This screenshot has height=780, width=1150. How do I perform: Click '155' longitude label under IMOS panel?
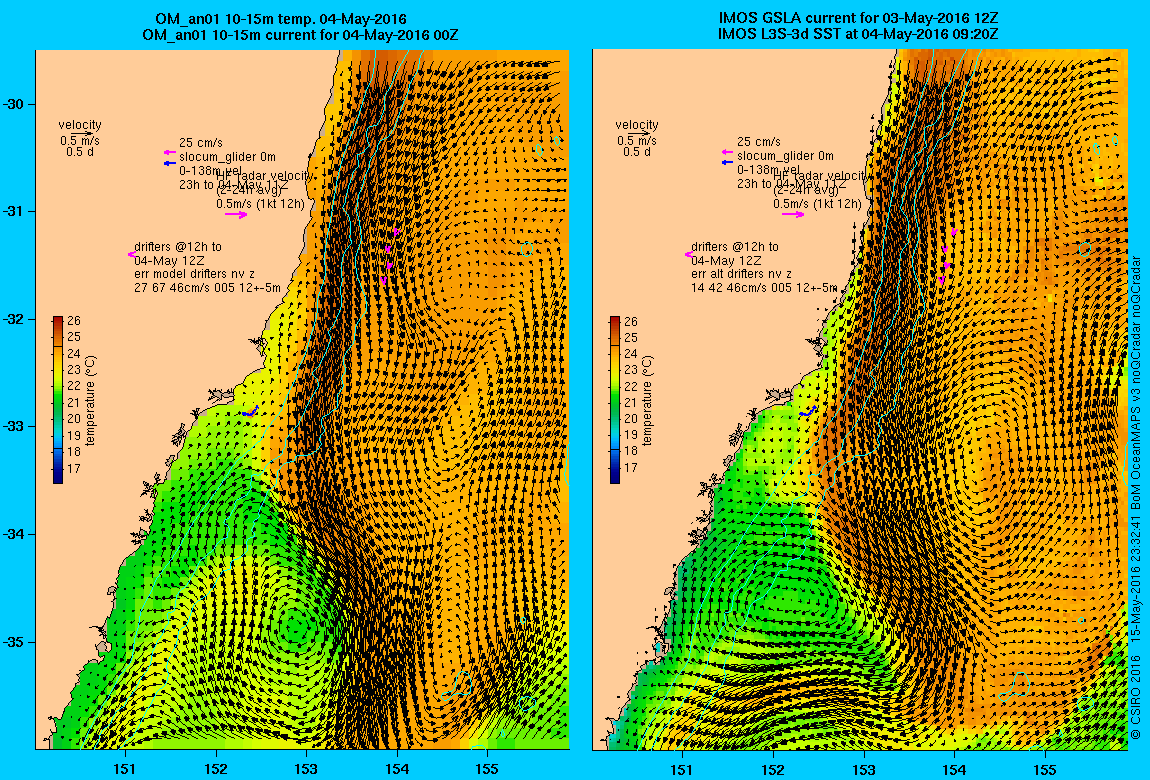(1044, 769)
